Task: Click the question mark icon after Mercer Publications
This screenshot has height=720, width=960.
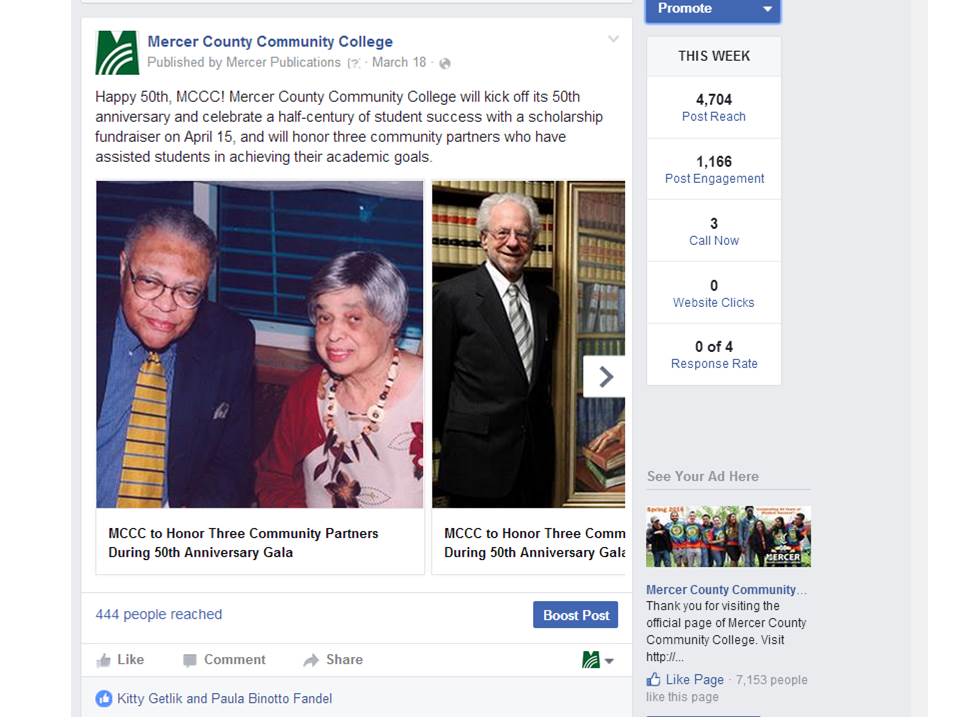Action: (353, 63)
